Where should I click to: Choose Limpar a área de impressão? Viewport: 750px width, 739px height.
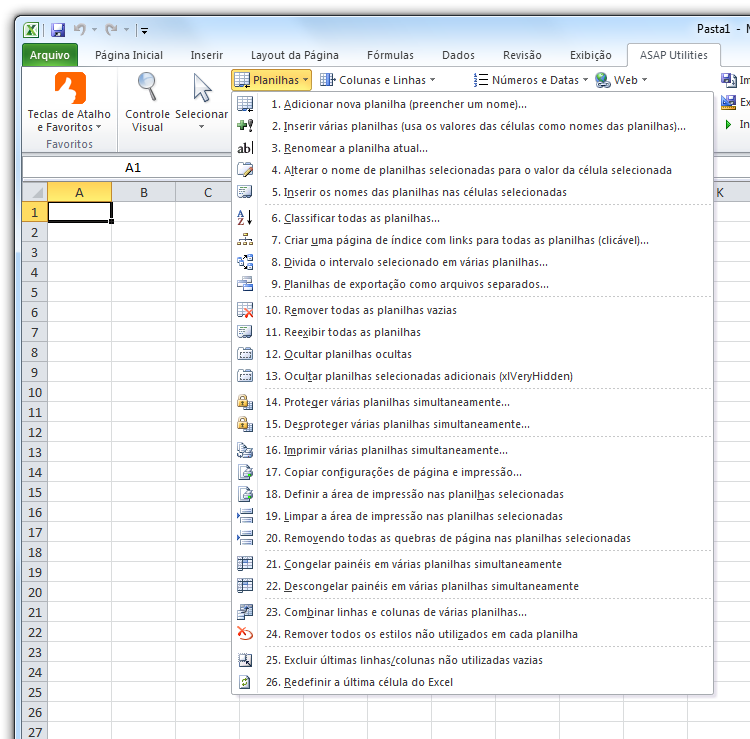pos(472,516)
